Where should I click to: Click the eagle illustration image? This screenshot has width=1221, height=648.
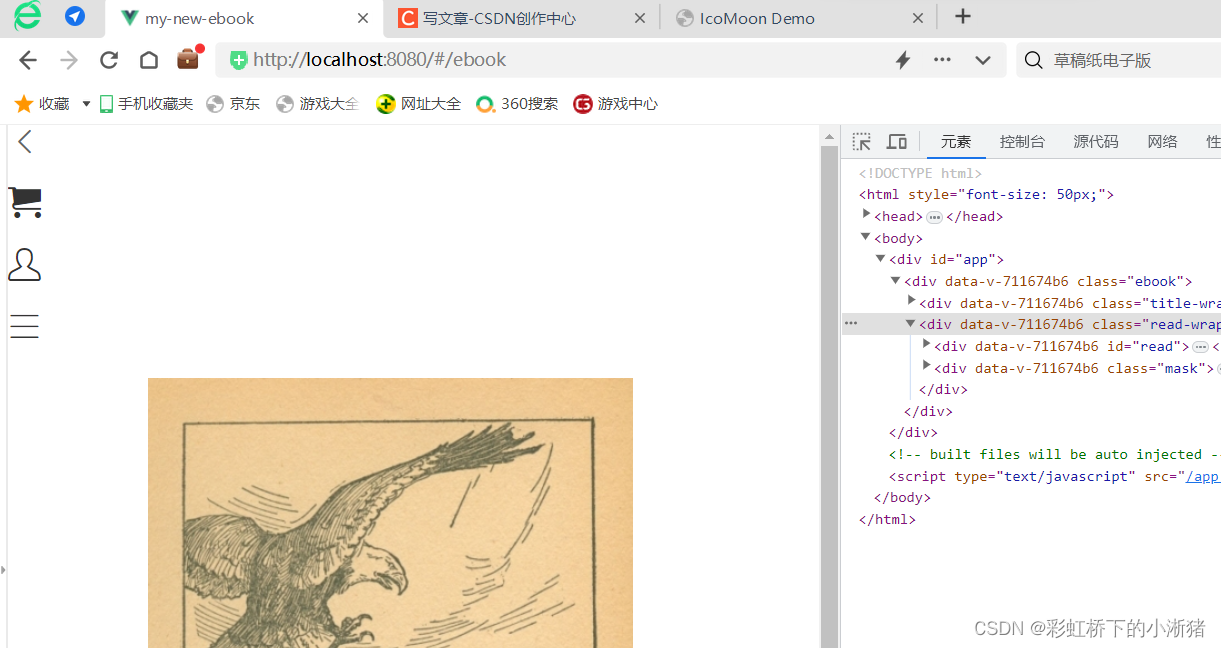coord(390,513)
